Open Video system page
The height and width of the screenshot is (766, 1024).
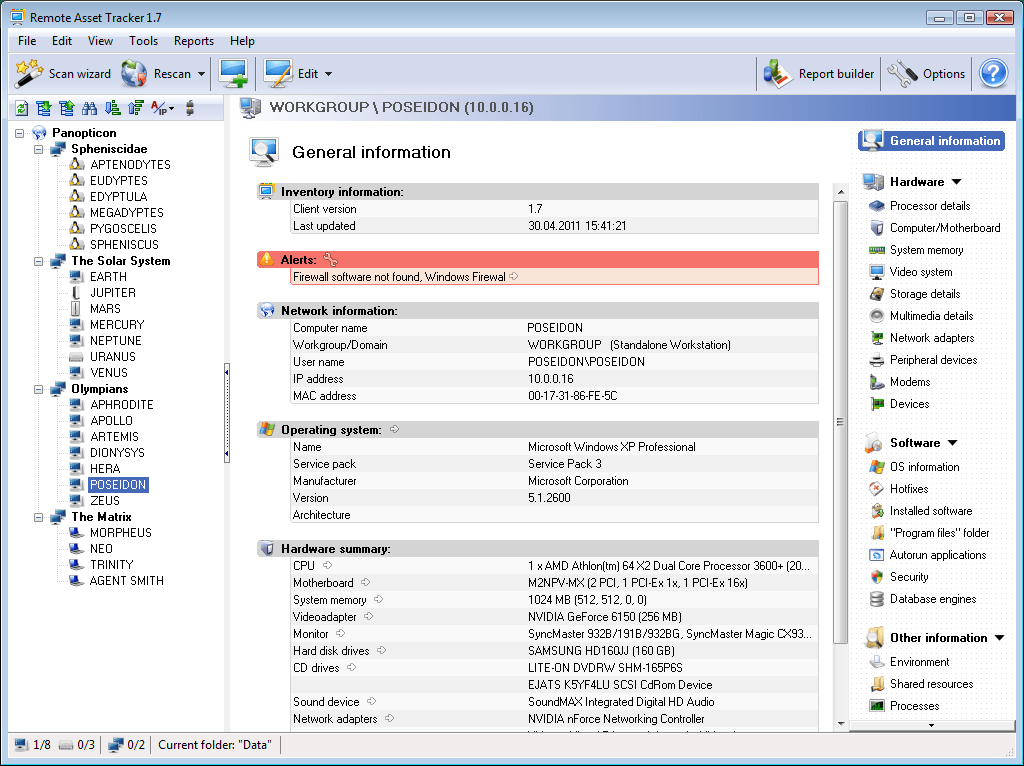(921, 272)
